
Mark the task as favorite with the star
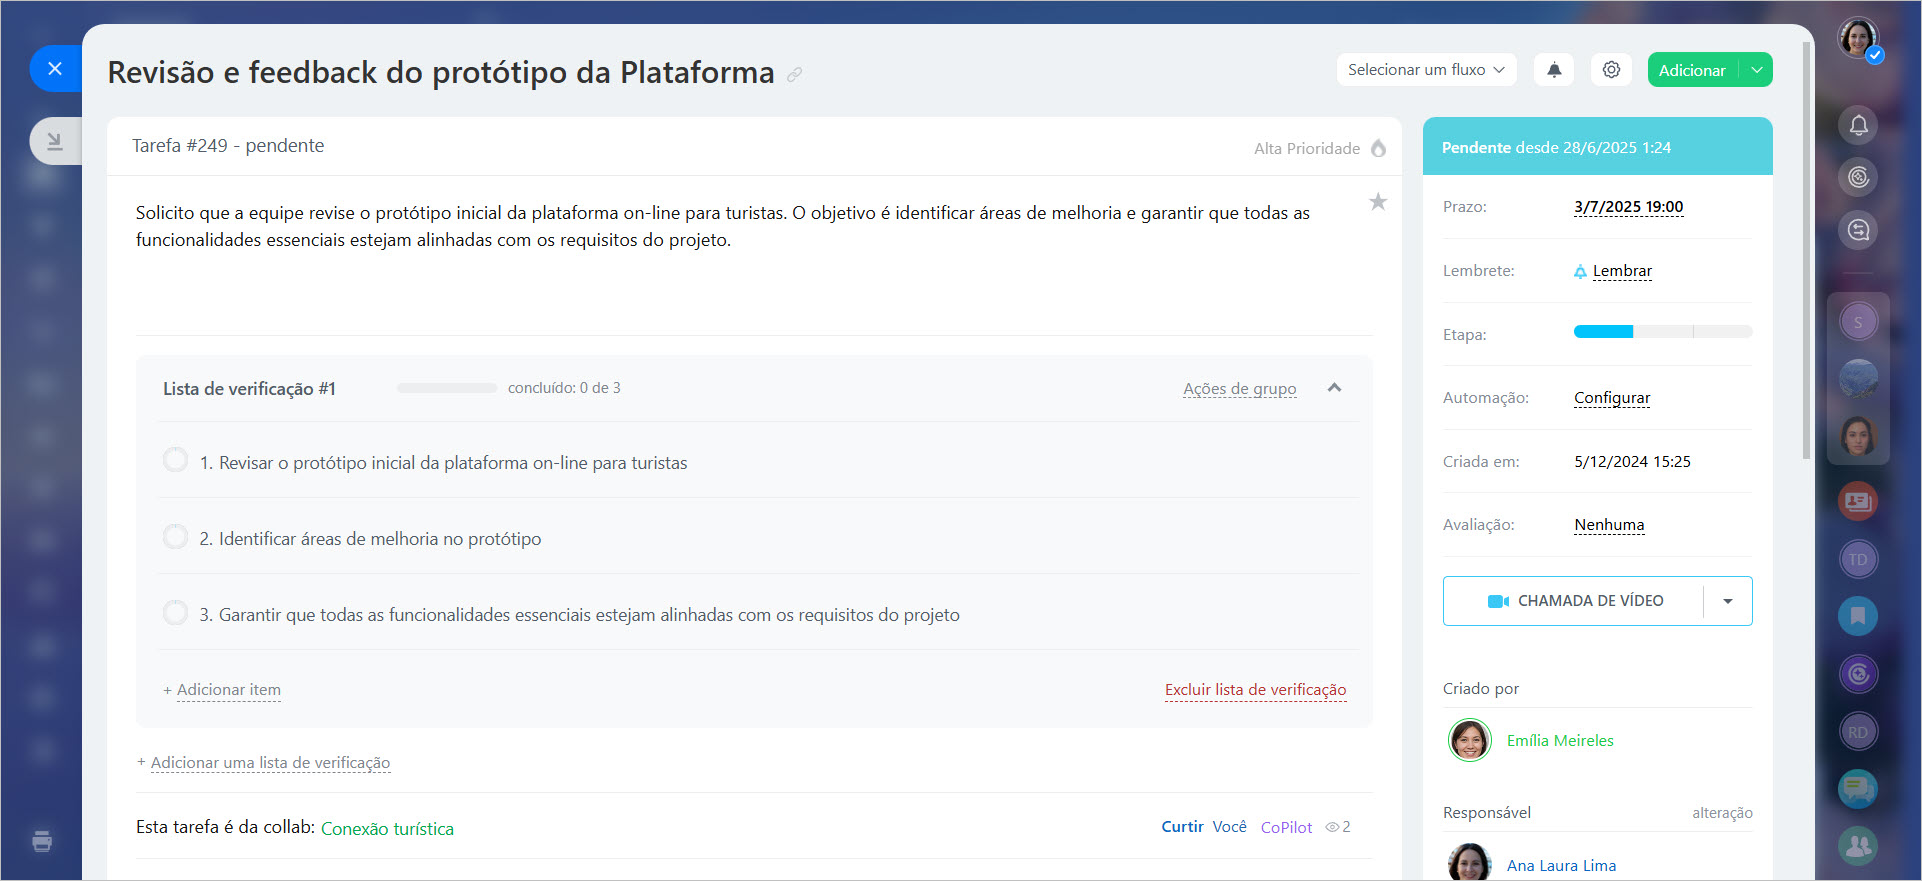pyautogui.click(x=1378, y=202)
